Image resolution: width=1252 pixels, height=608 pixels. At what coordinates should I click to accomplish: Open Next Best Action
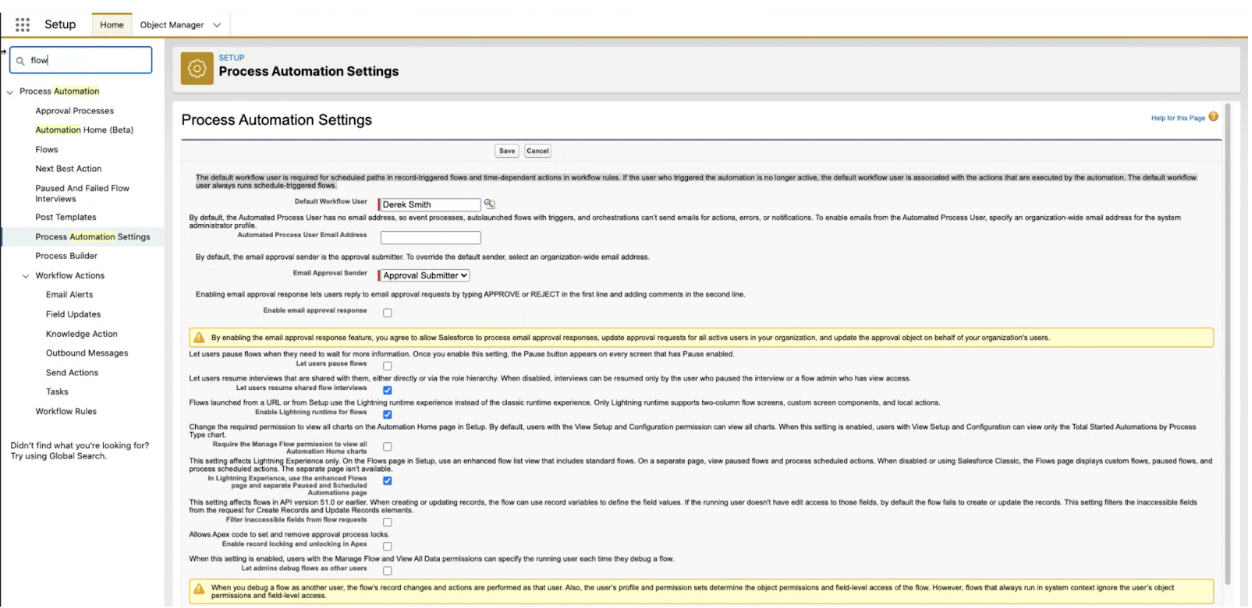click(68, 169)
